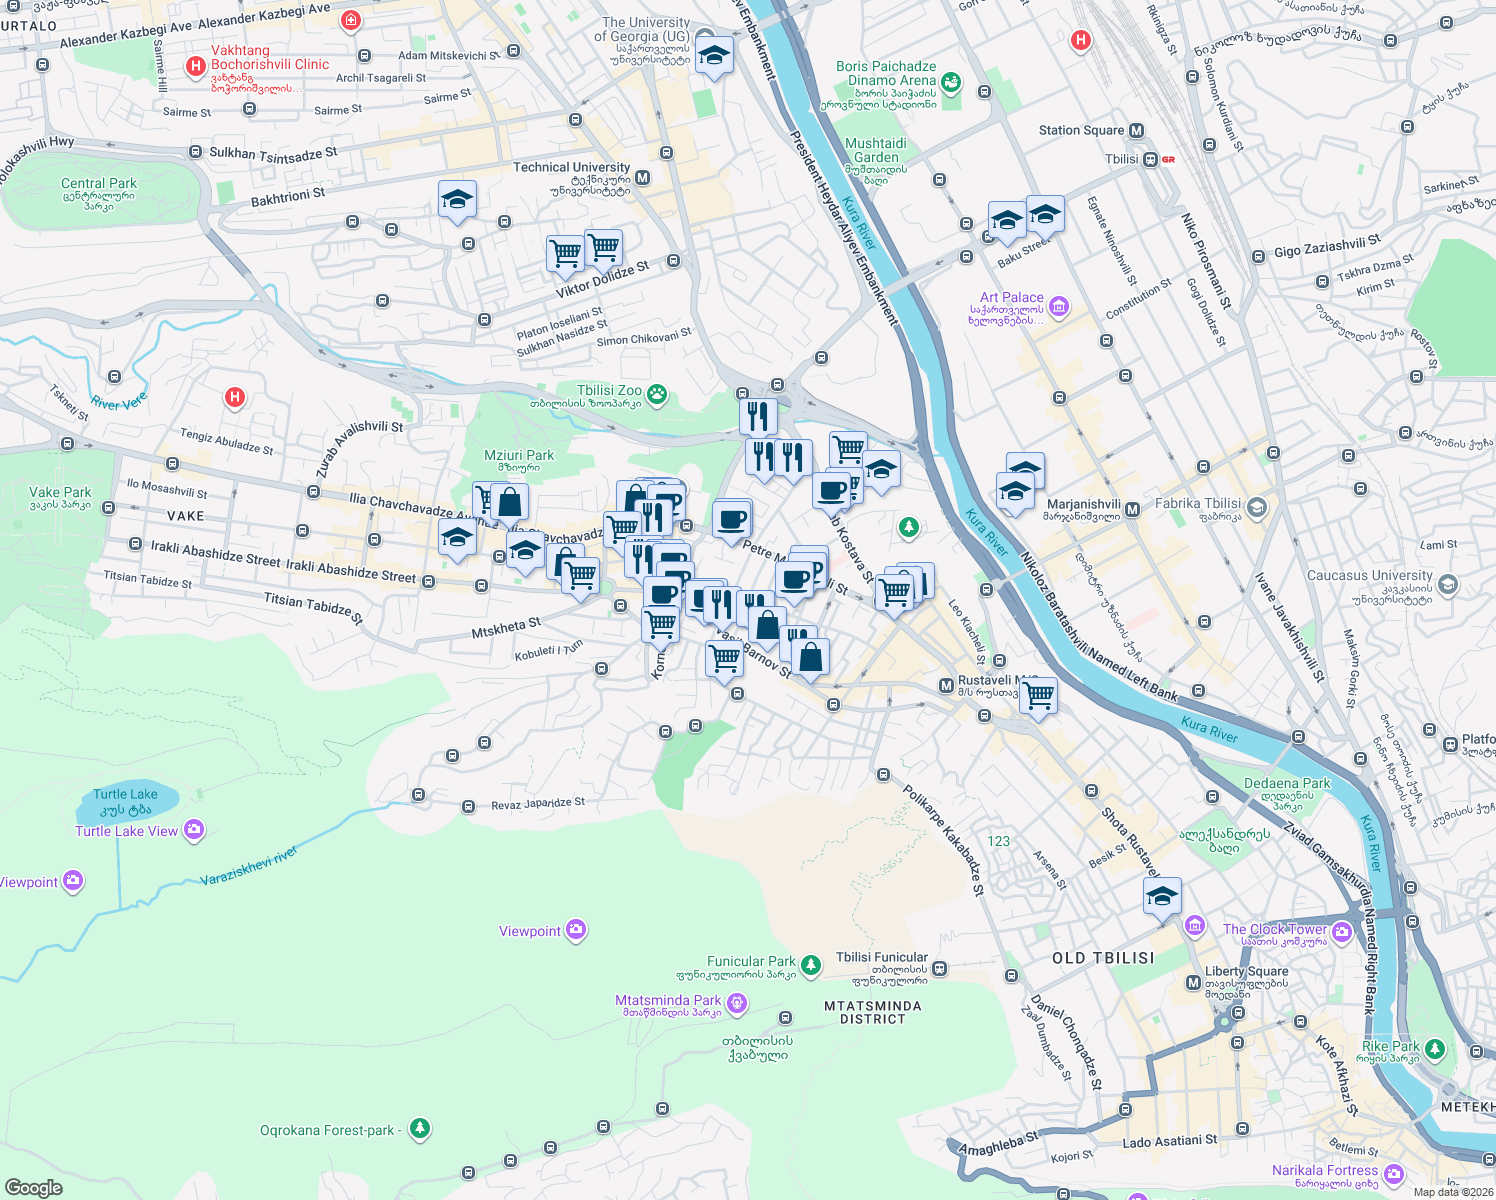
Task: Click the Tbilisi Funicular station icon
Action: pos(939,968)
